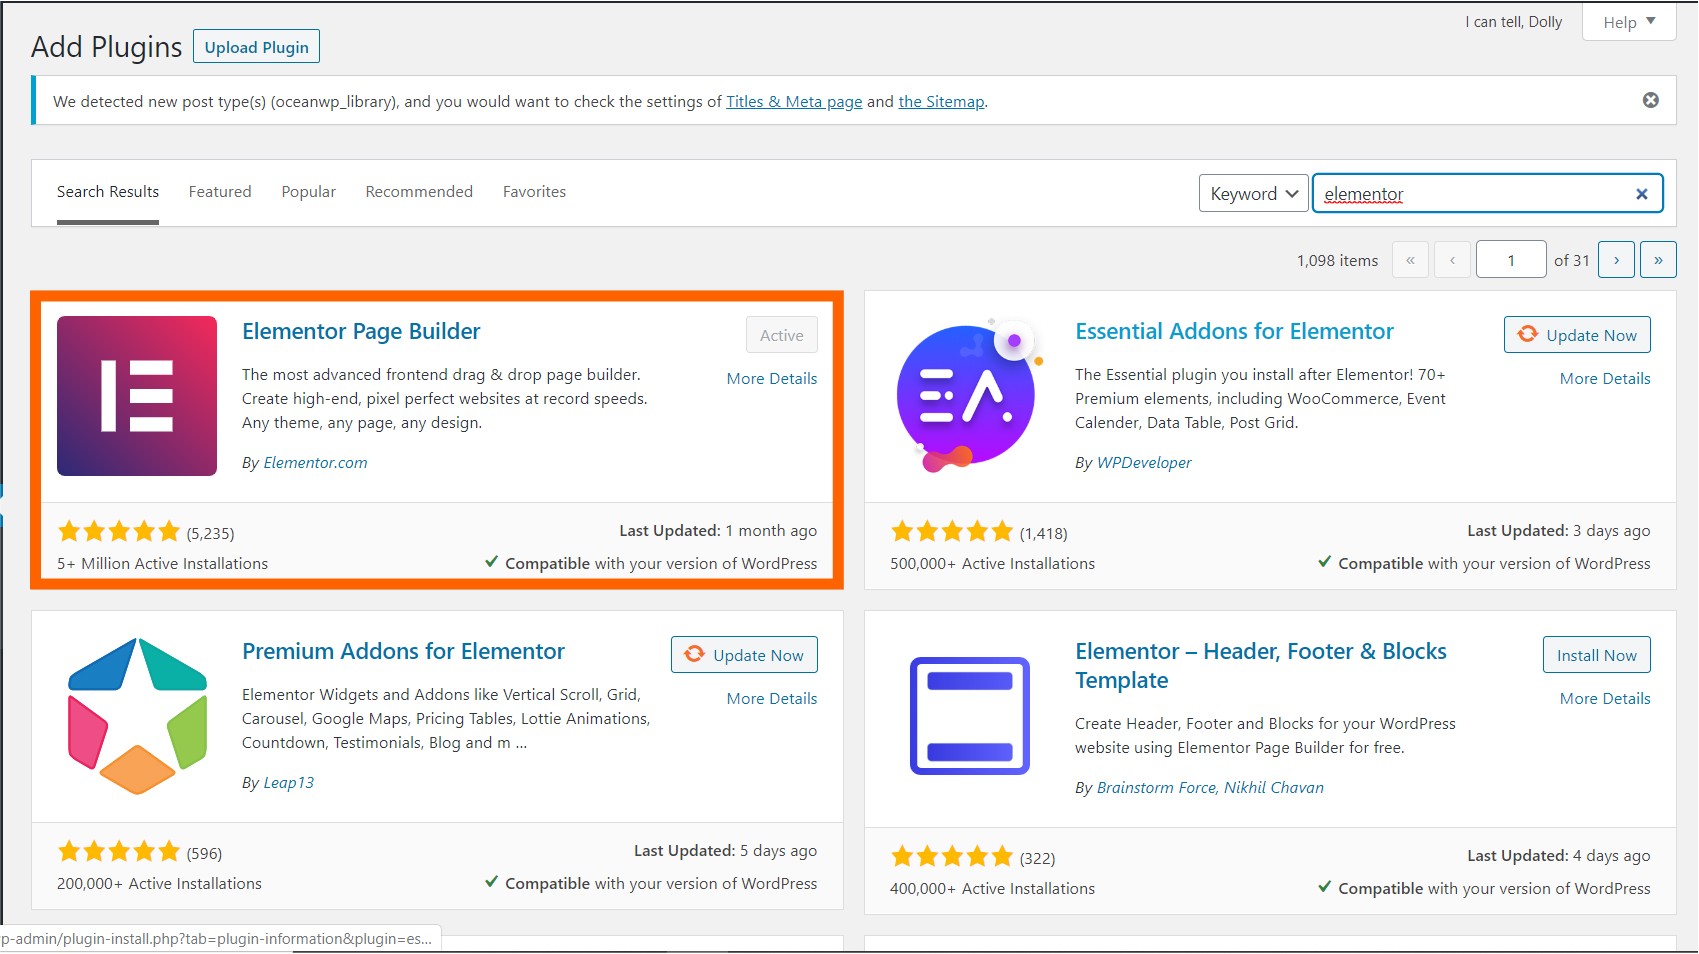Click the Elementor Page Builder plugin logo

137,396
